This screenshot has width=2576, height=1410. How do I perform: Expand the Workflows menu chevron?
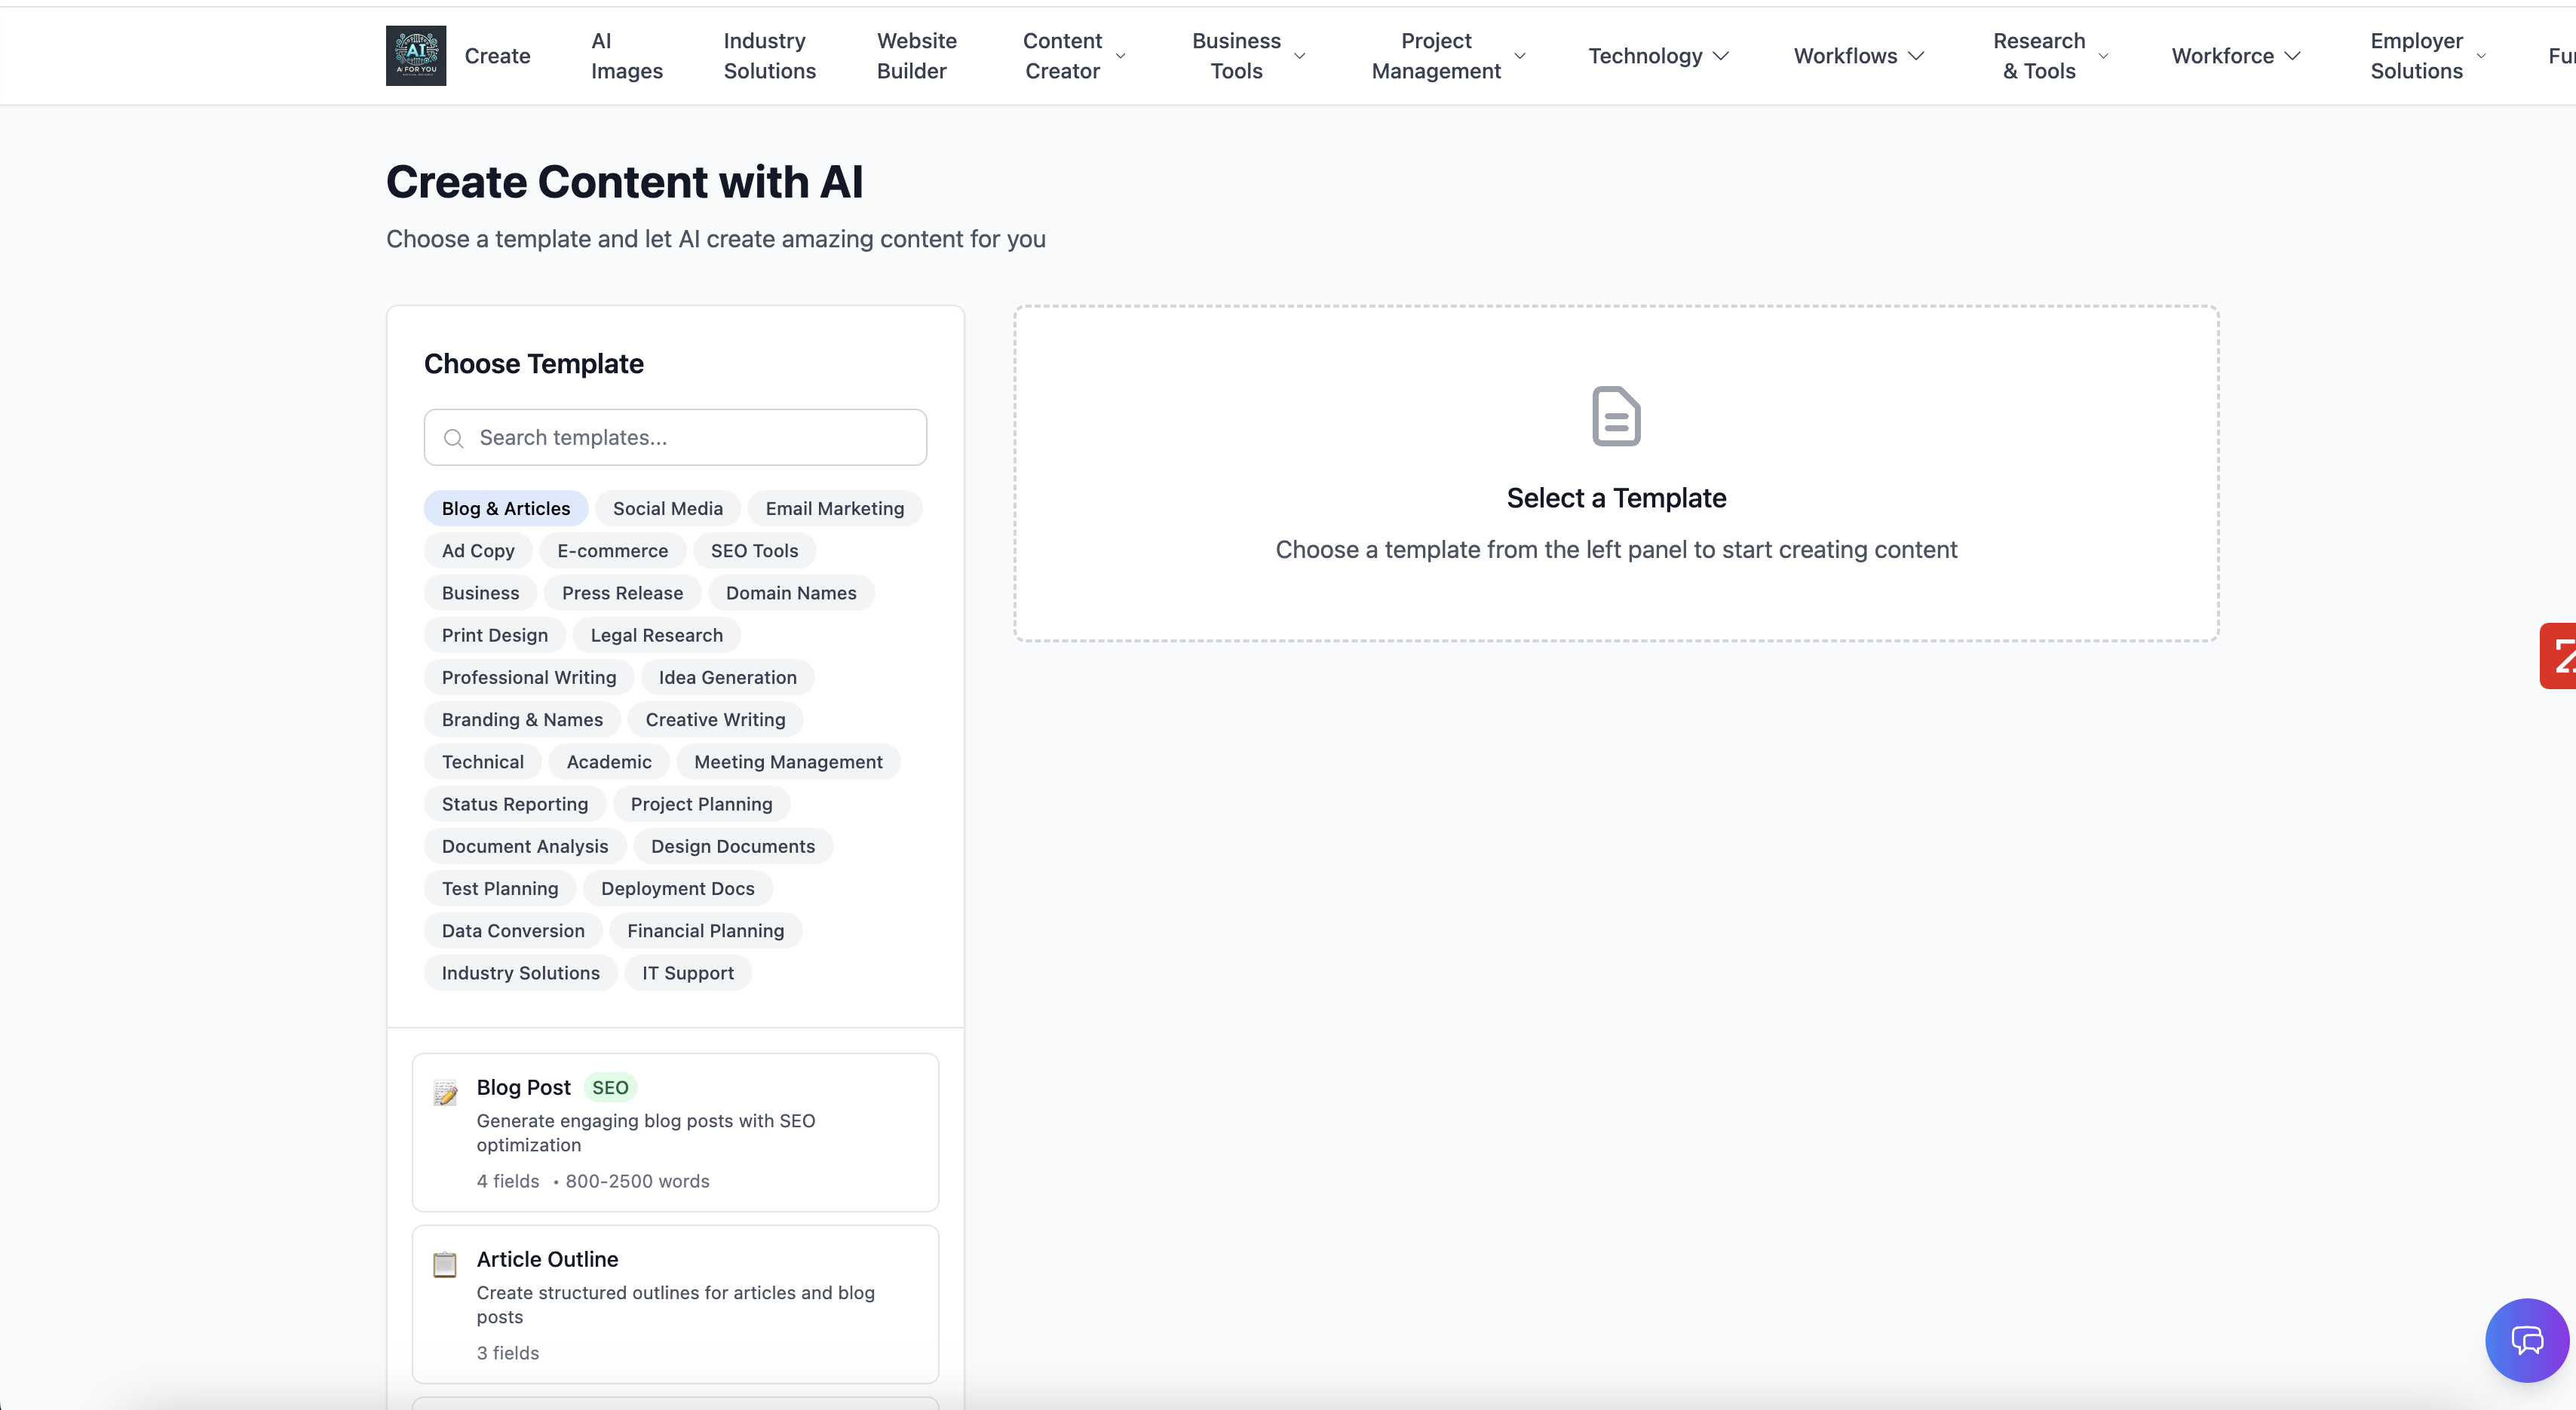click(x=1916, y=56)
